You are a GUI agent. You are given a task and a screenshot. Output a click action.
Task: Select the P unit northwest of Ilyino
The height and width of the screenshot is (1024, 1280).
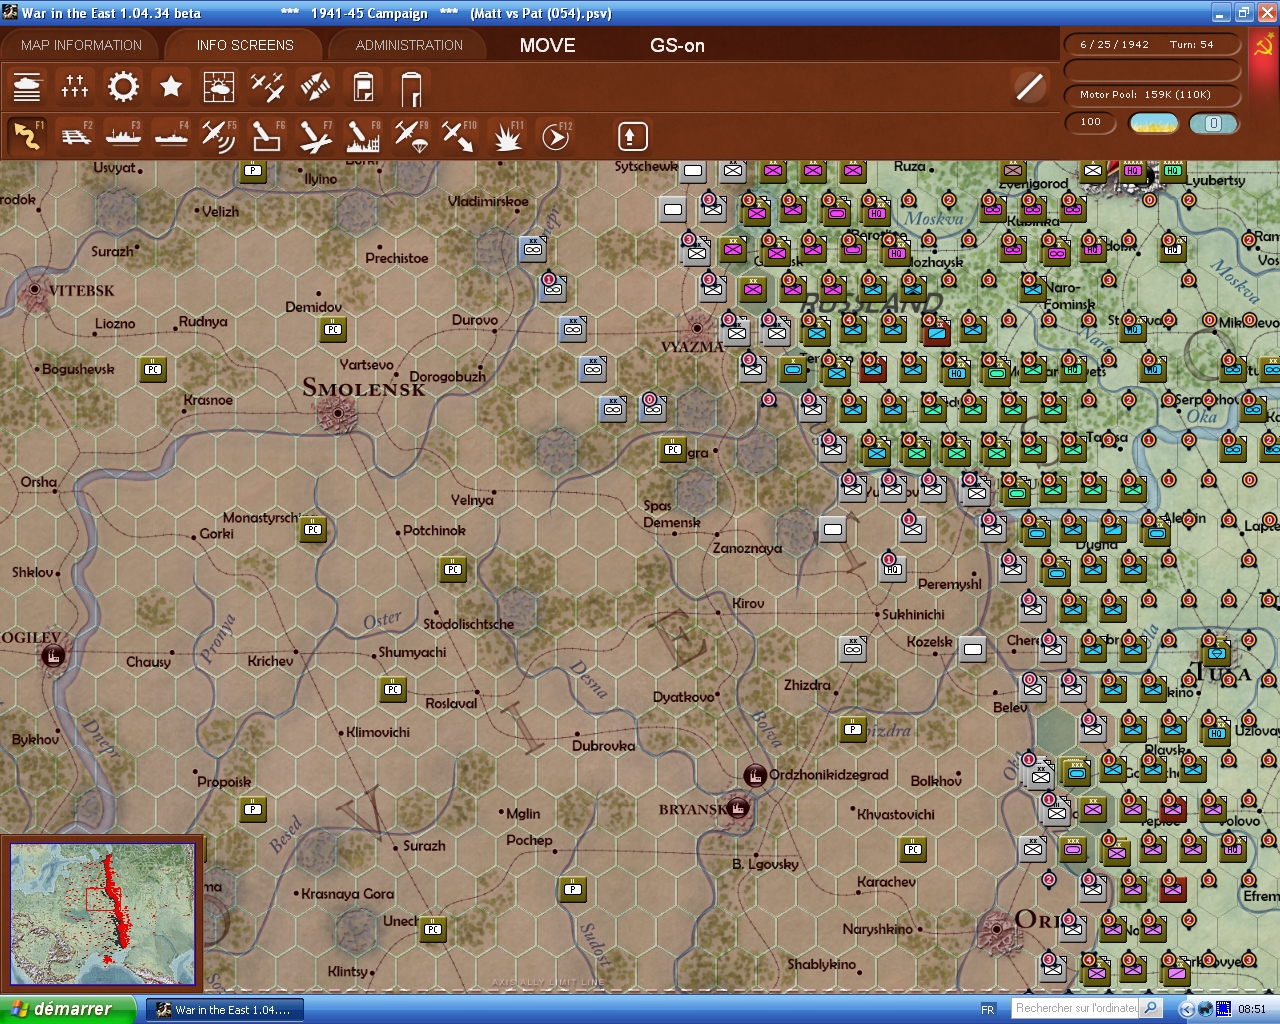tap(253, 171)
